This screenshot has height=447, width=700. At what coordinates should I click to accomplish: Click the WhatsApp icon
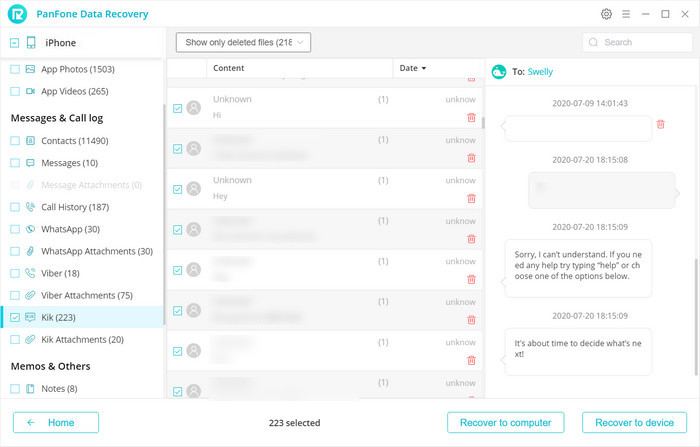click(x=30, y=229)
